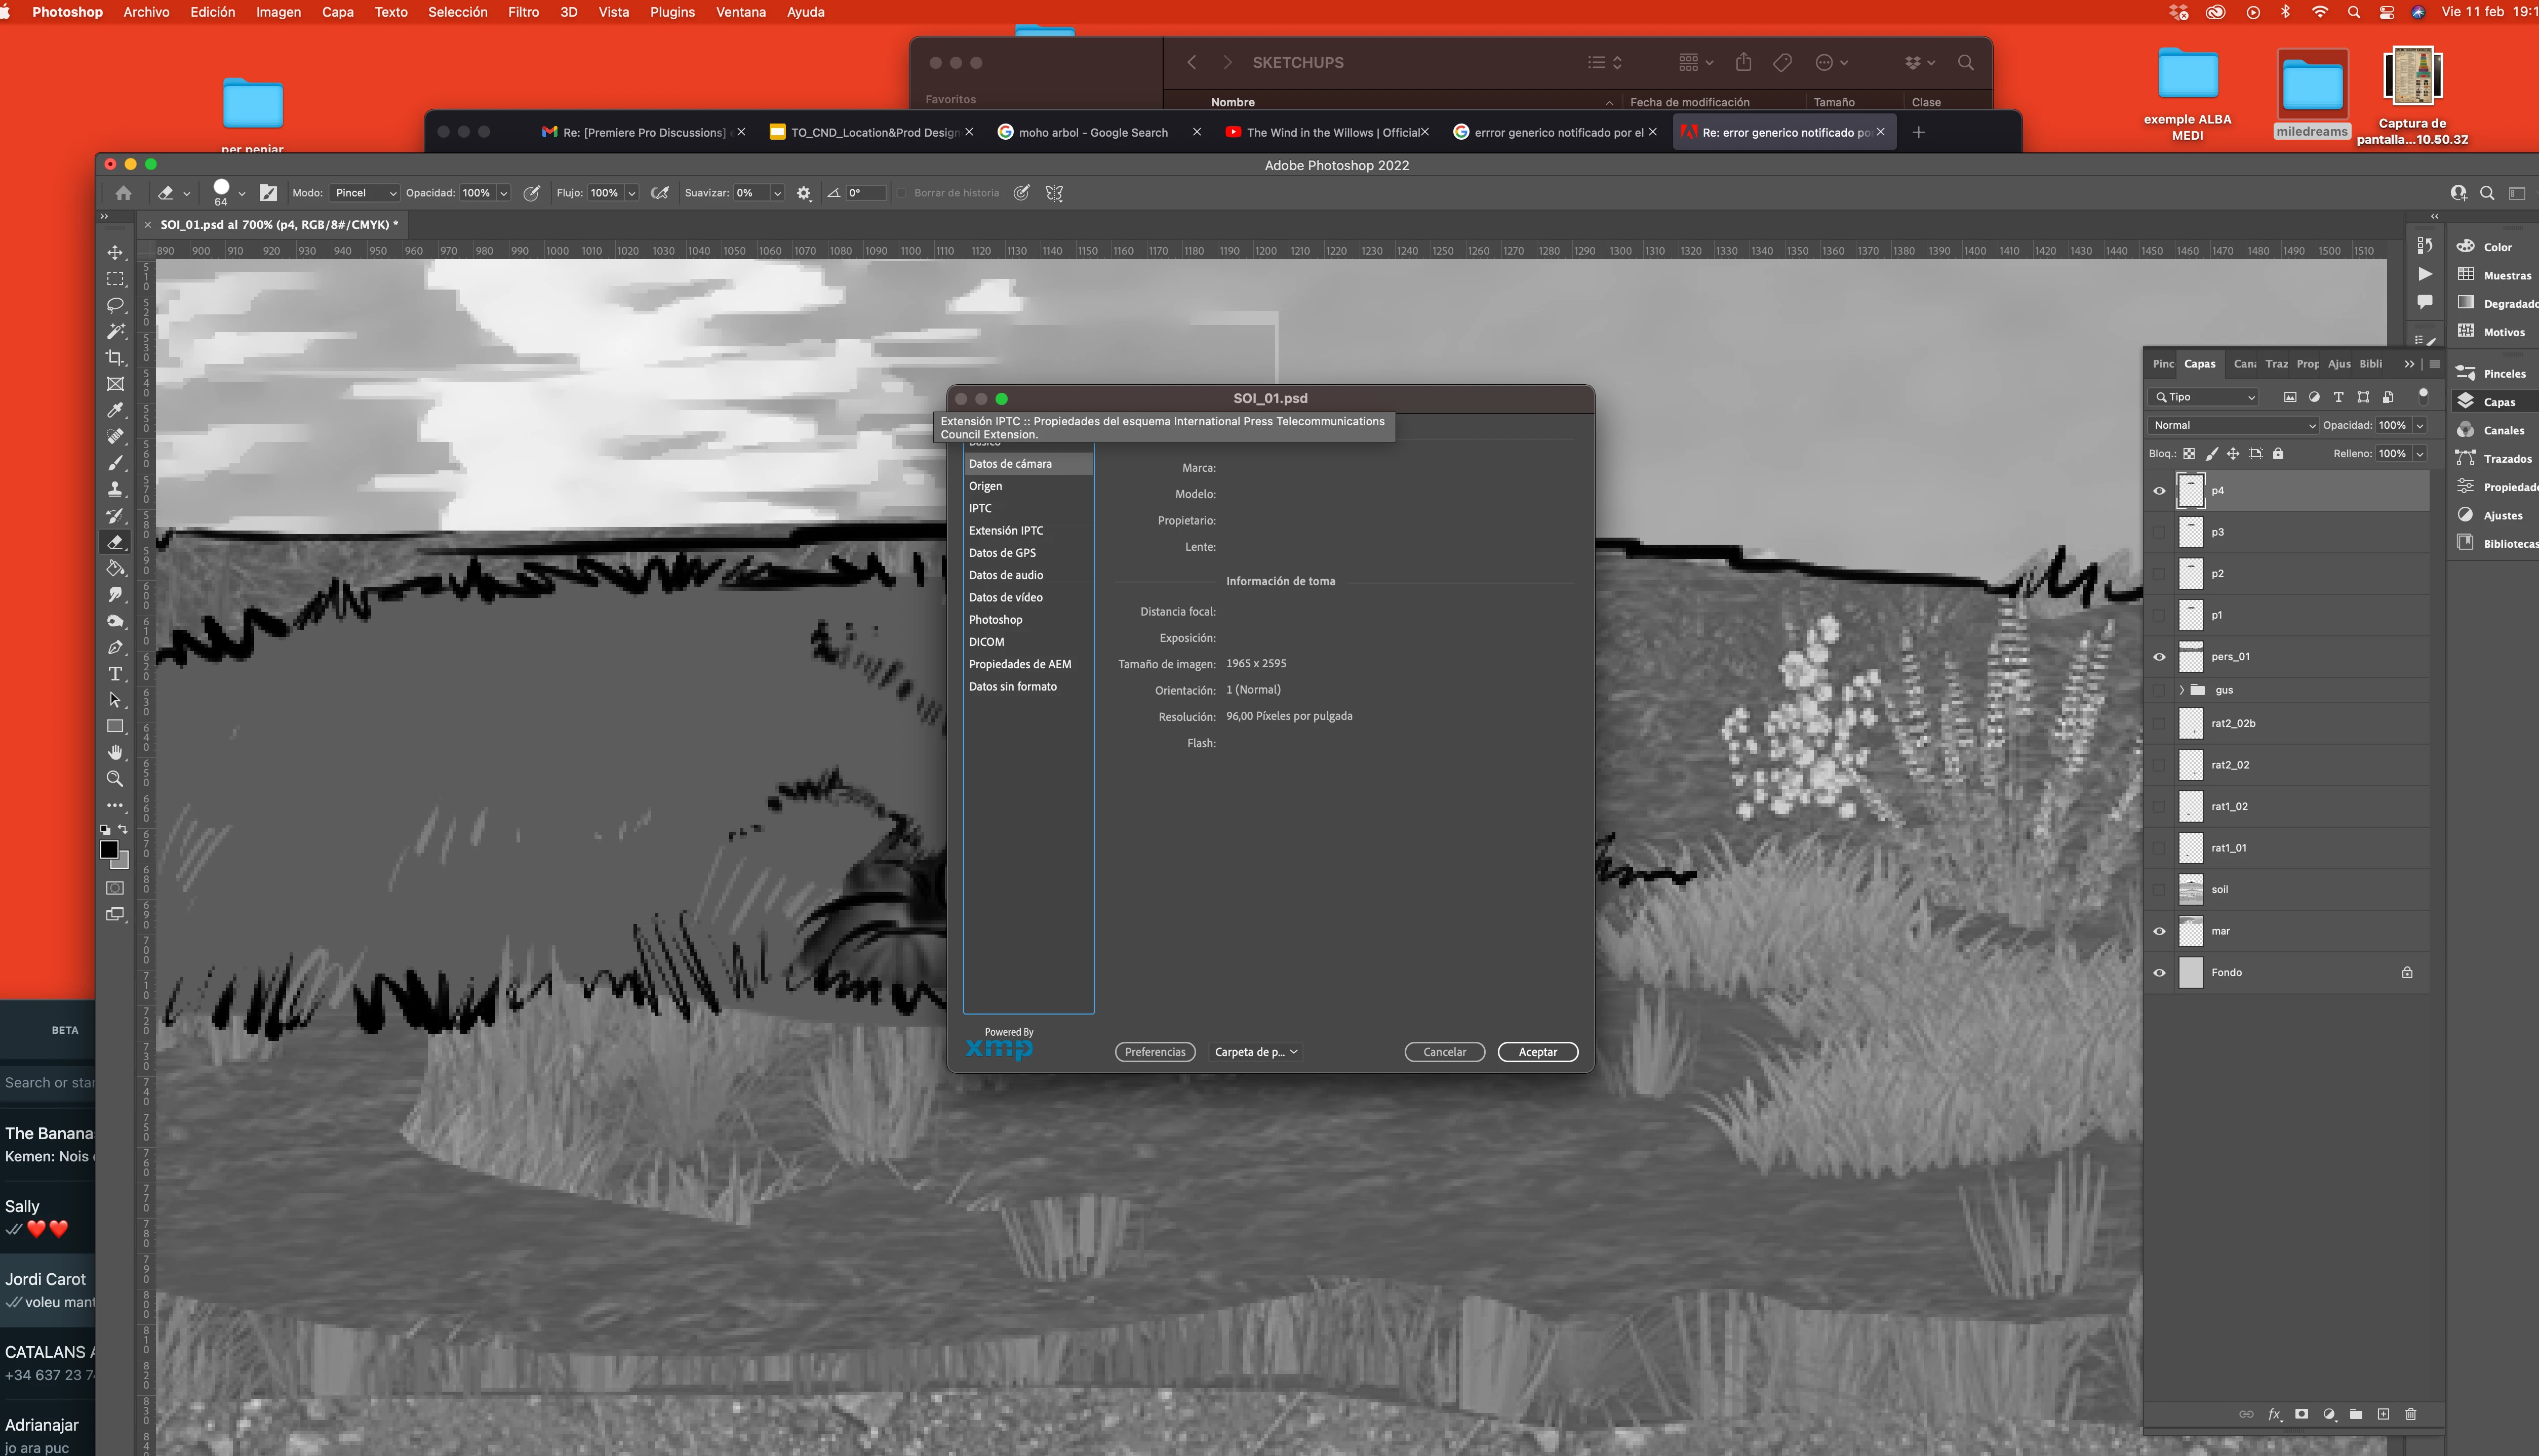Click the foreground color swatch
Viewport: 2539px width, 1456px height.
tap(109, 850)
